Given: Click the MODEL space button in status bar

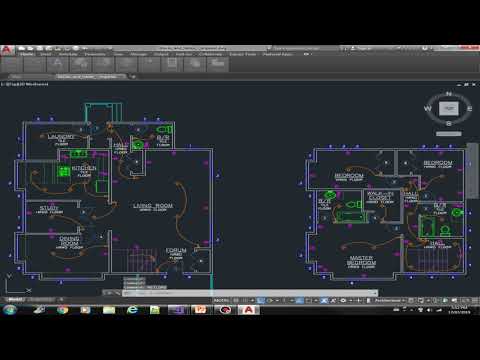Looking at the screenshot, I should click(221, 300).
